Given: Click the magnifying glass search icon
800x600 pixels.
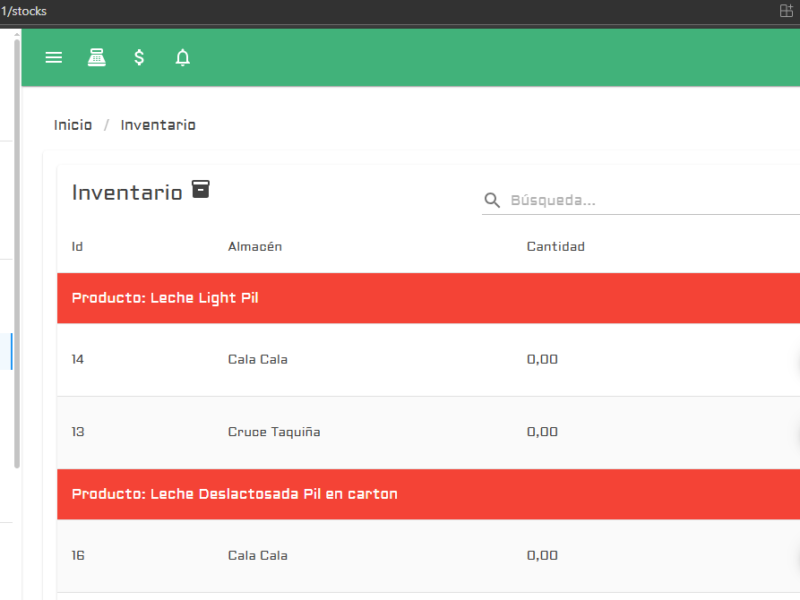Looking at the screenshot, I should pos(492,201).
